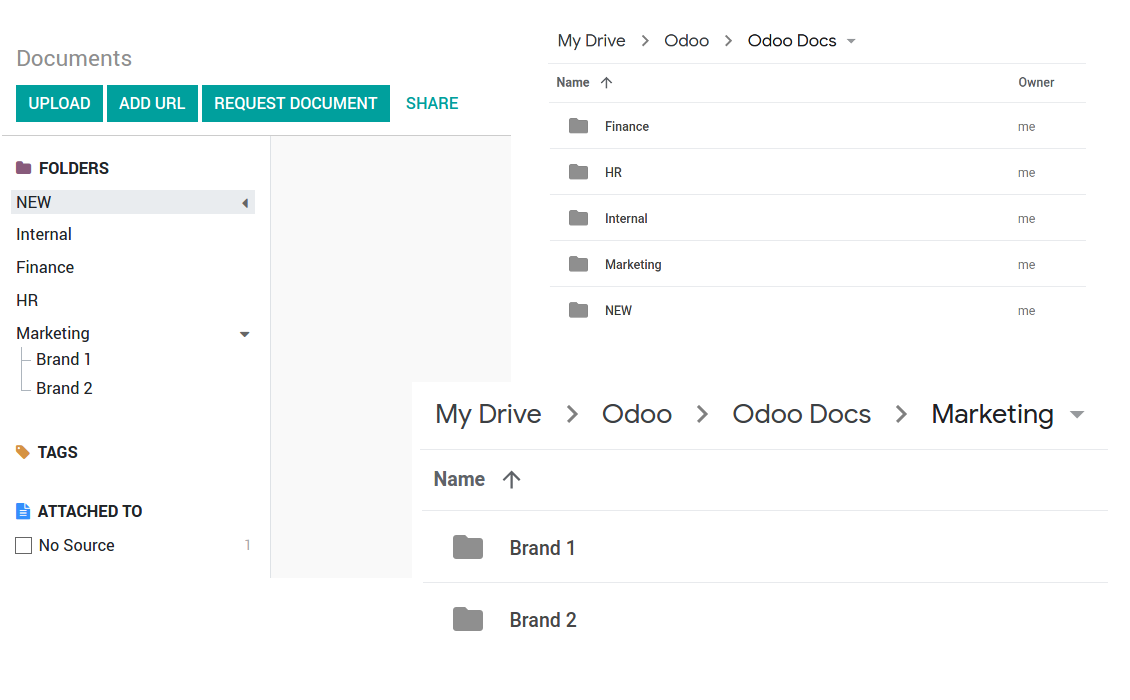Collapse arrow beside NEW folder in sidebar
The height and width of the screenshot is (700, 1130).
click(245, 203)
